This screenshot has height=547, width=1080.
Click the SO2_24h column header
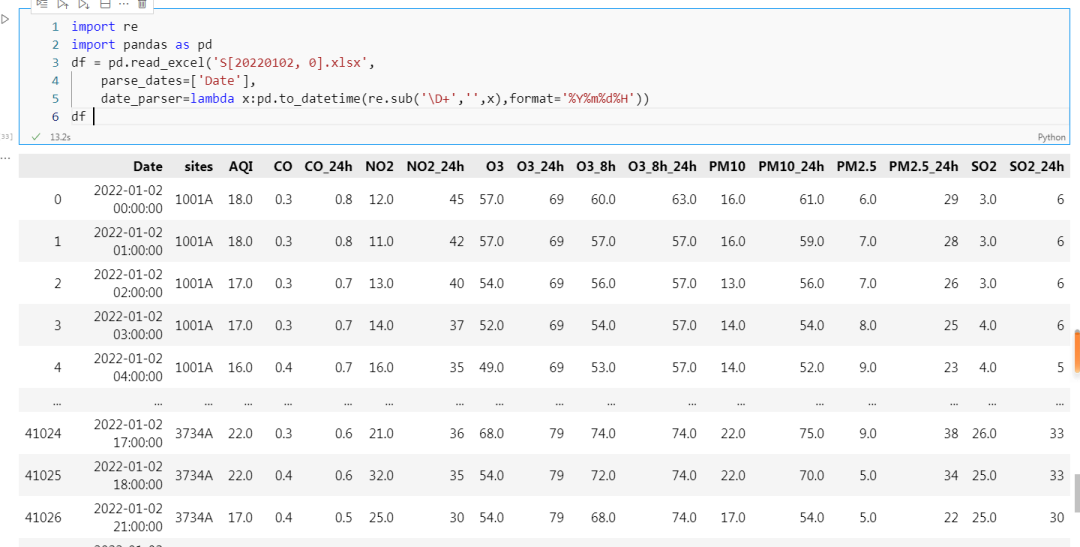click(x=1036, y=166)
